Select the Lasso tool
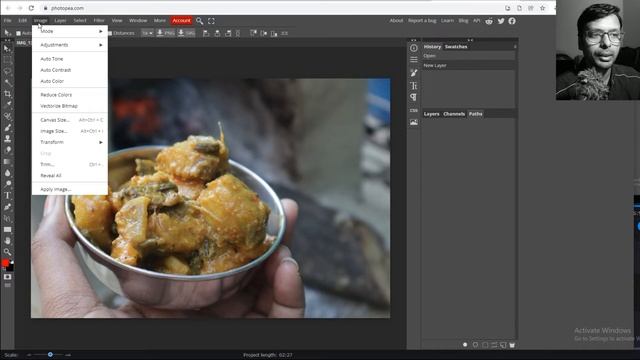The image size is (640, 360). [x=7, y=71]
